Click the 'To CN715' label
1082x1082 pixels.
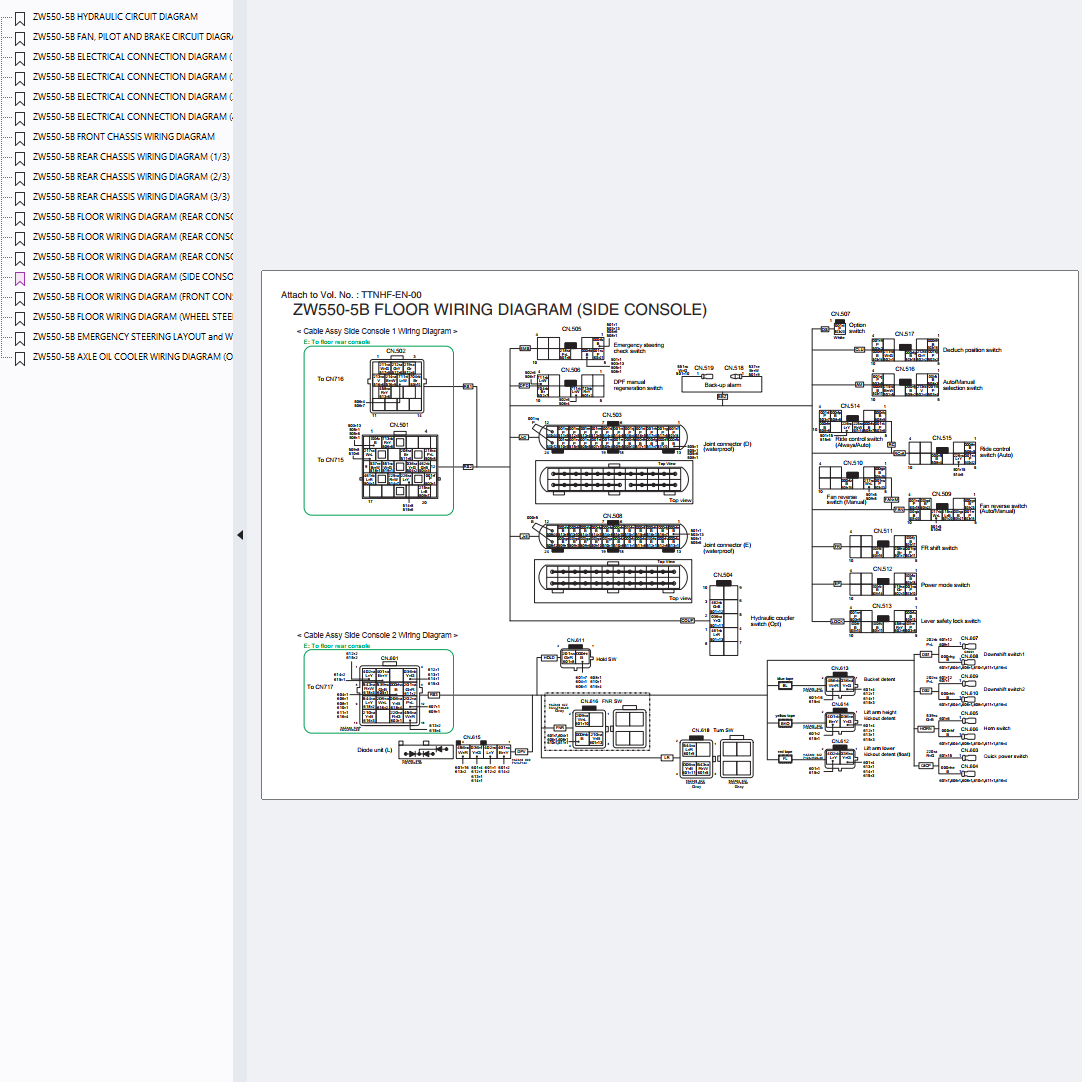330,460
